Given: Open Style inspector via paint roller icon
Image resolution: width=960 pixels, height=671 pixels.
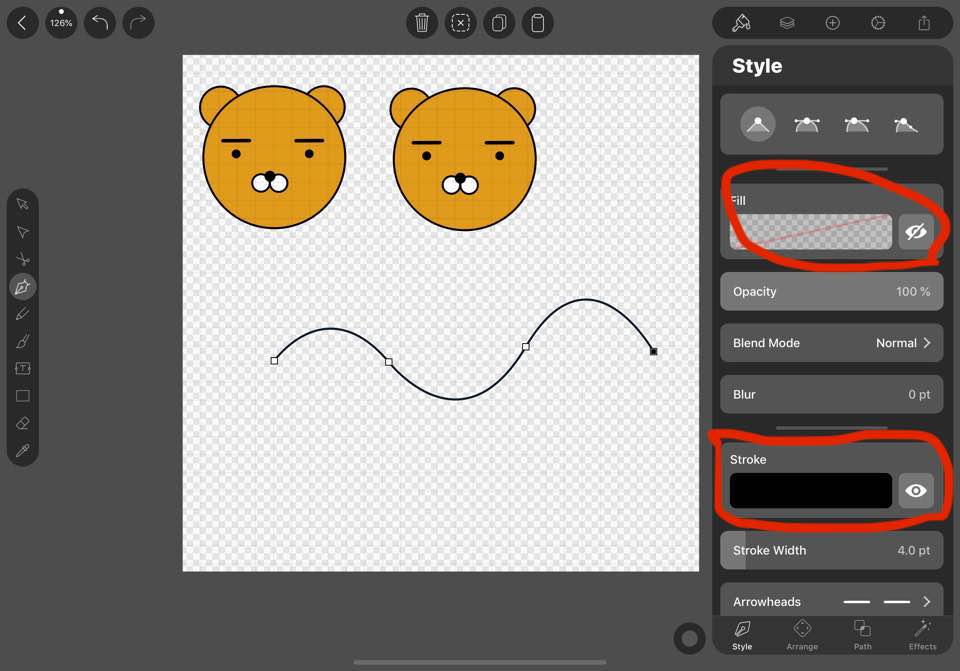Looking at the screenshot, I should pyautogui.click(x=741, y=23).
